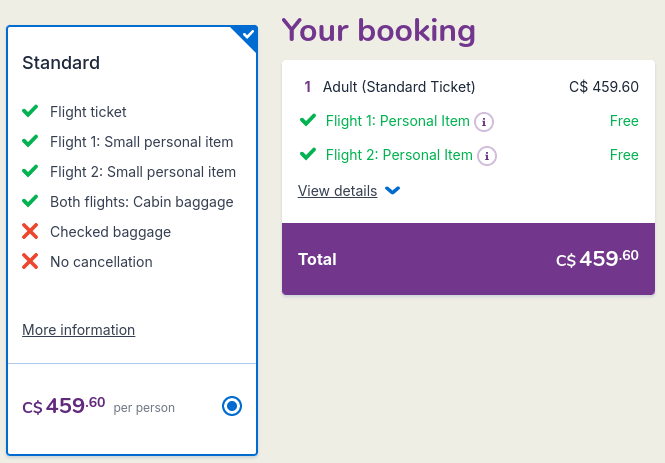Viewport: 665px width, 463px height.
Task: Click the Flight 1: Small personal item line
Action: (x=141, y=142)
